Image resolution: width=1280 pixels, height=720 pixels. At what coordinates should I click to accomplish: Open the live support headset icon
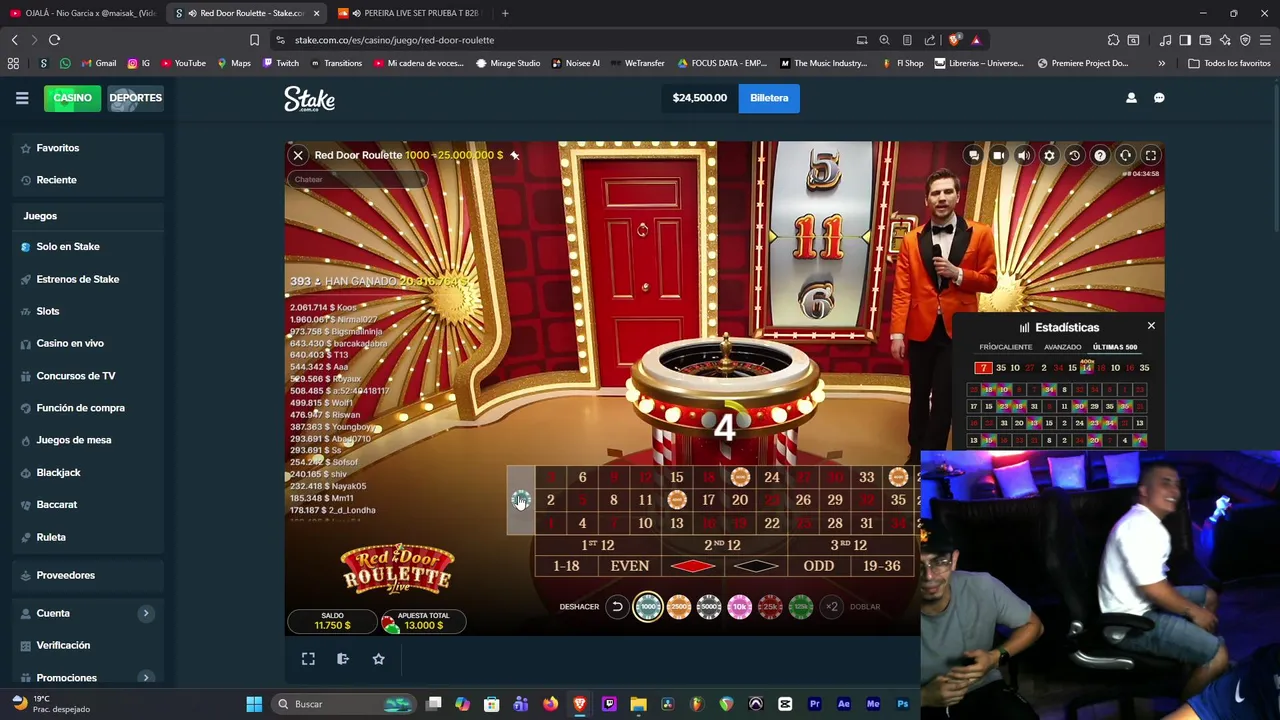coord(1125,155)
